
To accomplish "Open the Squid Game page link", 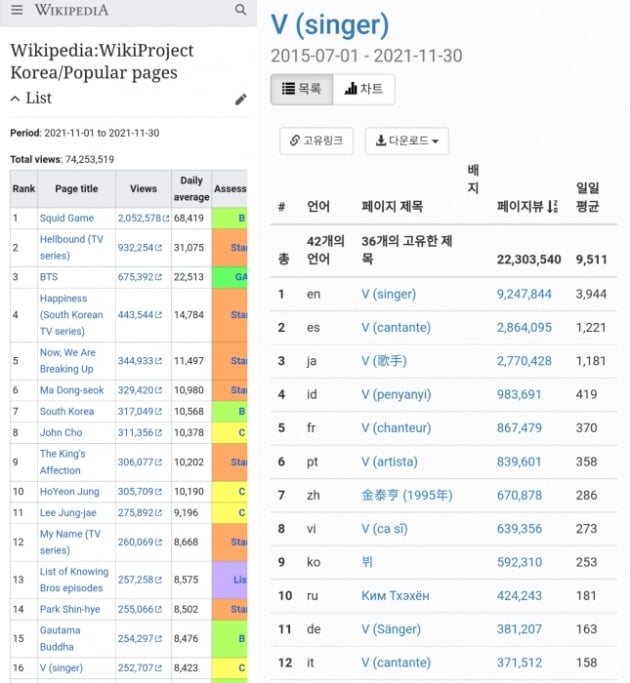I will point(67,218).
